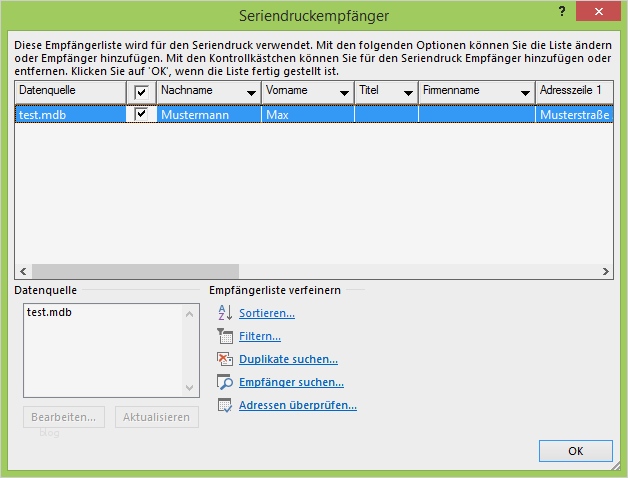Click the dialog resize grip corner
628x478 pixels.
click(616, 466)
